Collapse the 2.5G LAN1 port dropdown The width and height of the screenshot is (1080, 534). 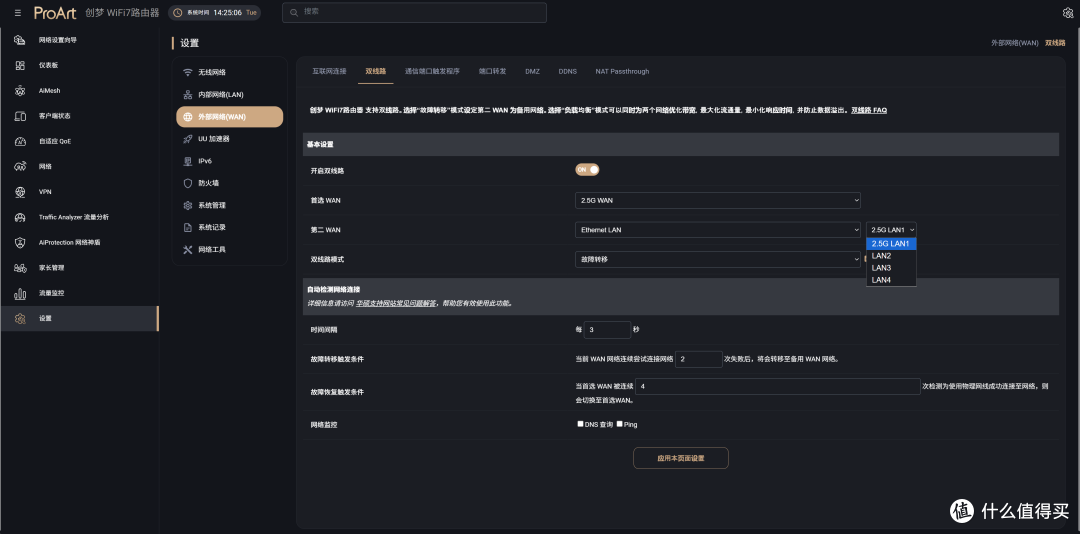tap(891, 229)
